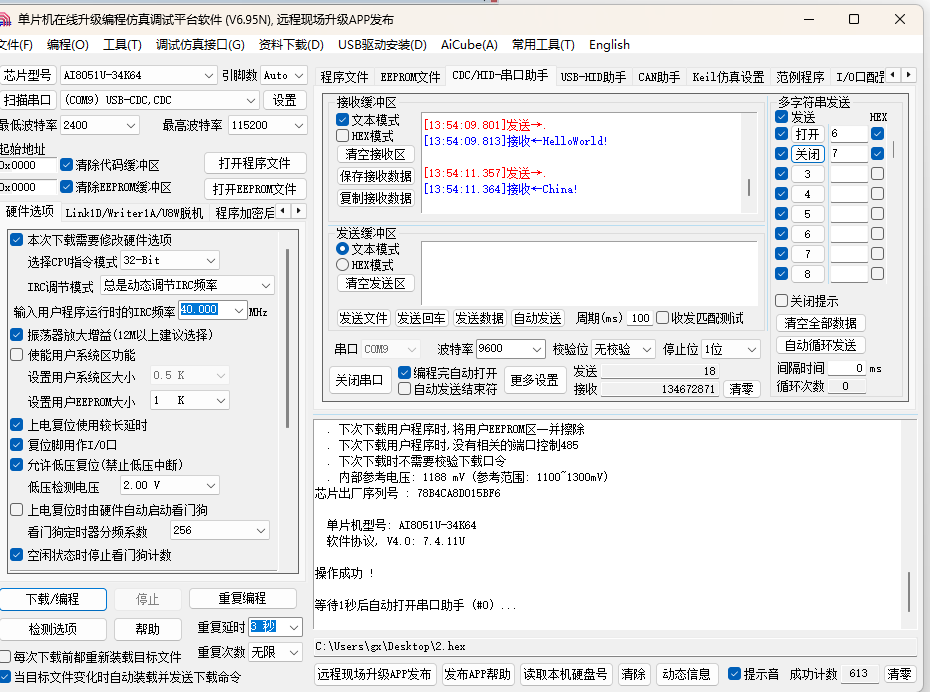Image resolution: width=930 pixels, height=692 pixels.
Task: Toggle 清除EEPROM缓冲区 checkbox
Action: [66, 187]
